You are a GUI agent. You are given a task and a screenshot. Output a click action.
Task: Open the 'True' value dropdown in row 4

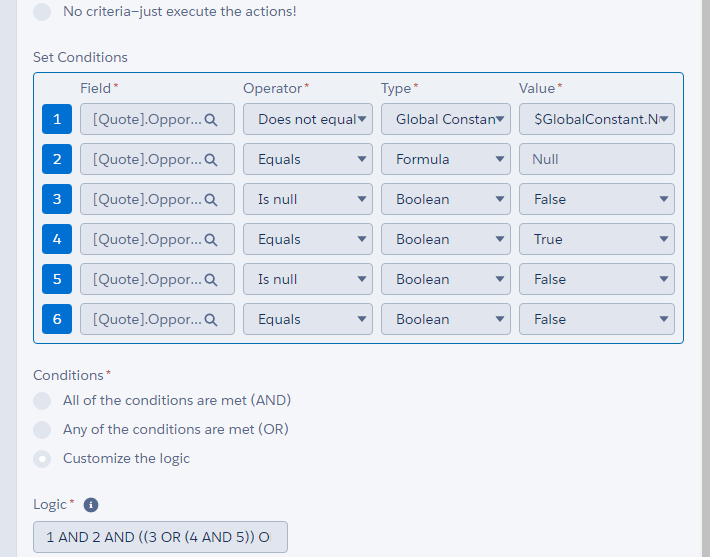coord(597,239)
